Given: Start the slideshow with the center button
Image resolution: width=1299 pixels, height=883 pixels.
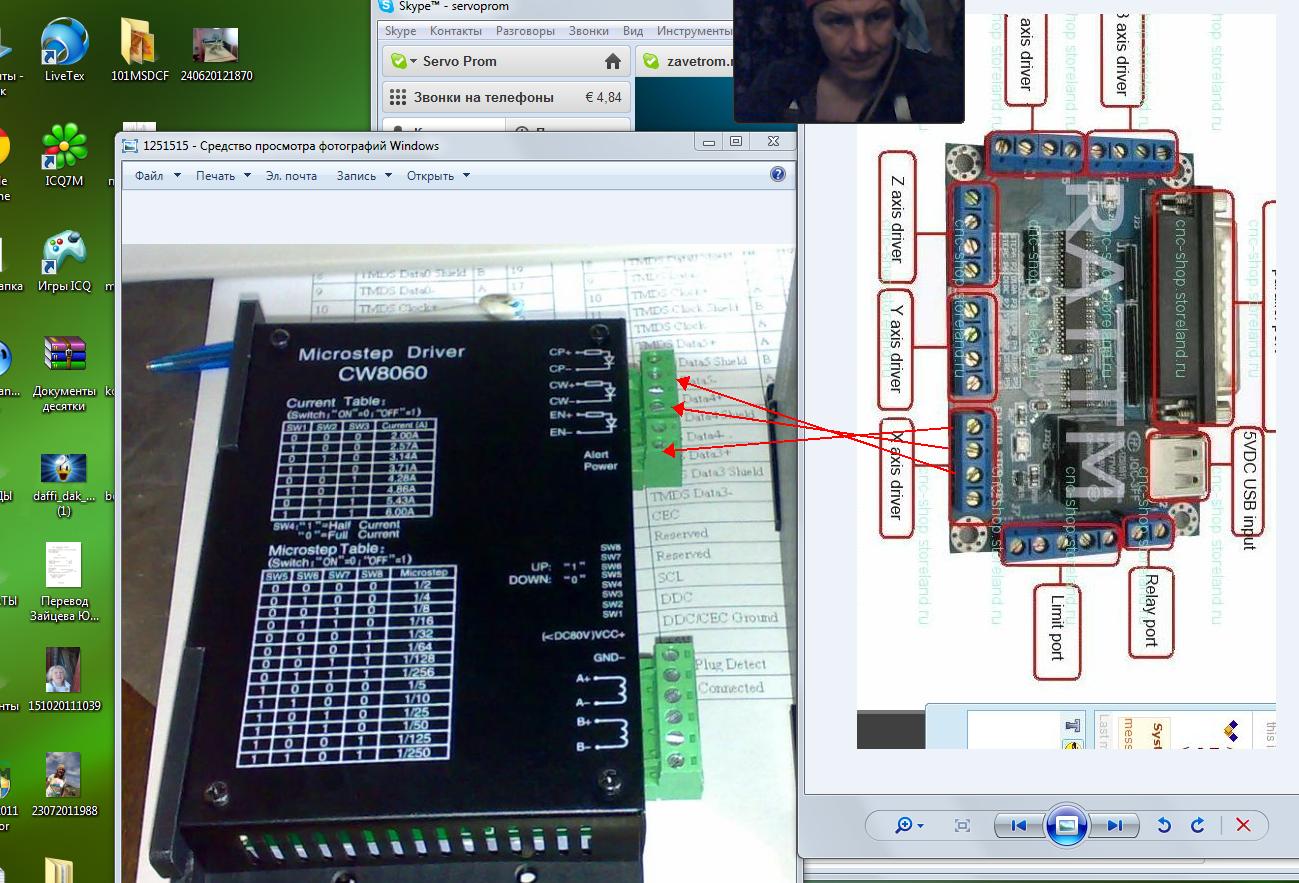Looking at the screenshot, I should (x=1066, y=825).
